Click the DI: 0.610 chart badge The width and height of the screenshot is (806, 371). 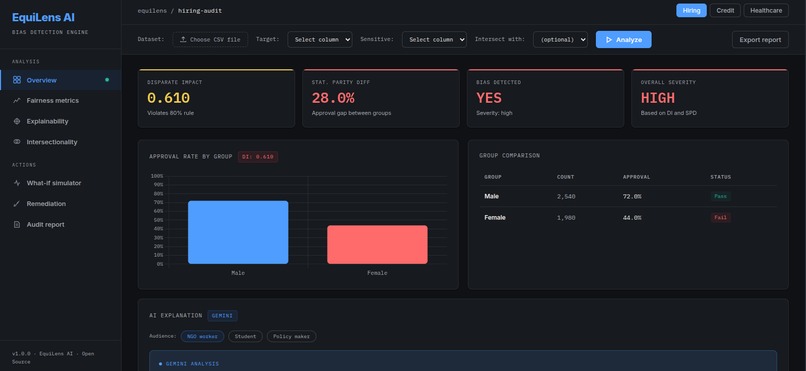258,157
